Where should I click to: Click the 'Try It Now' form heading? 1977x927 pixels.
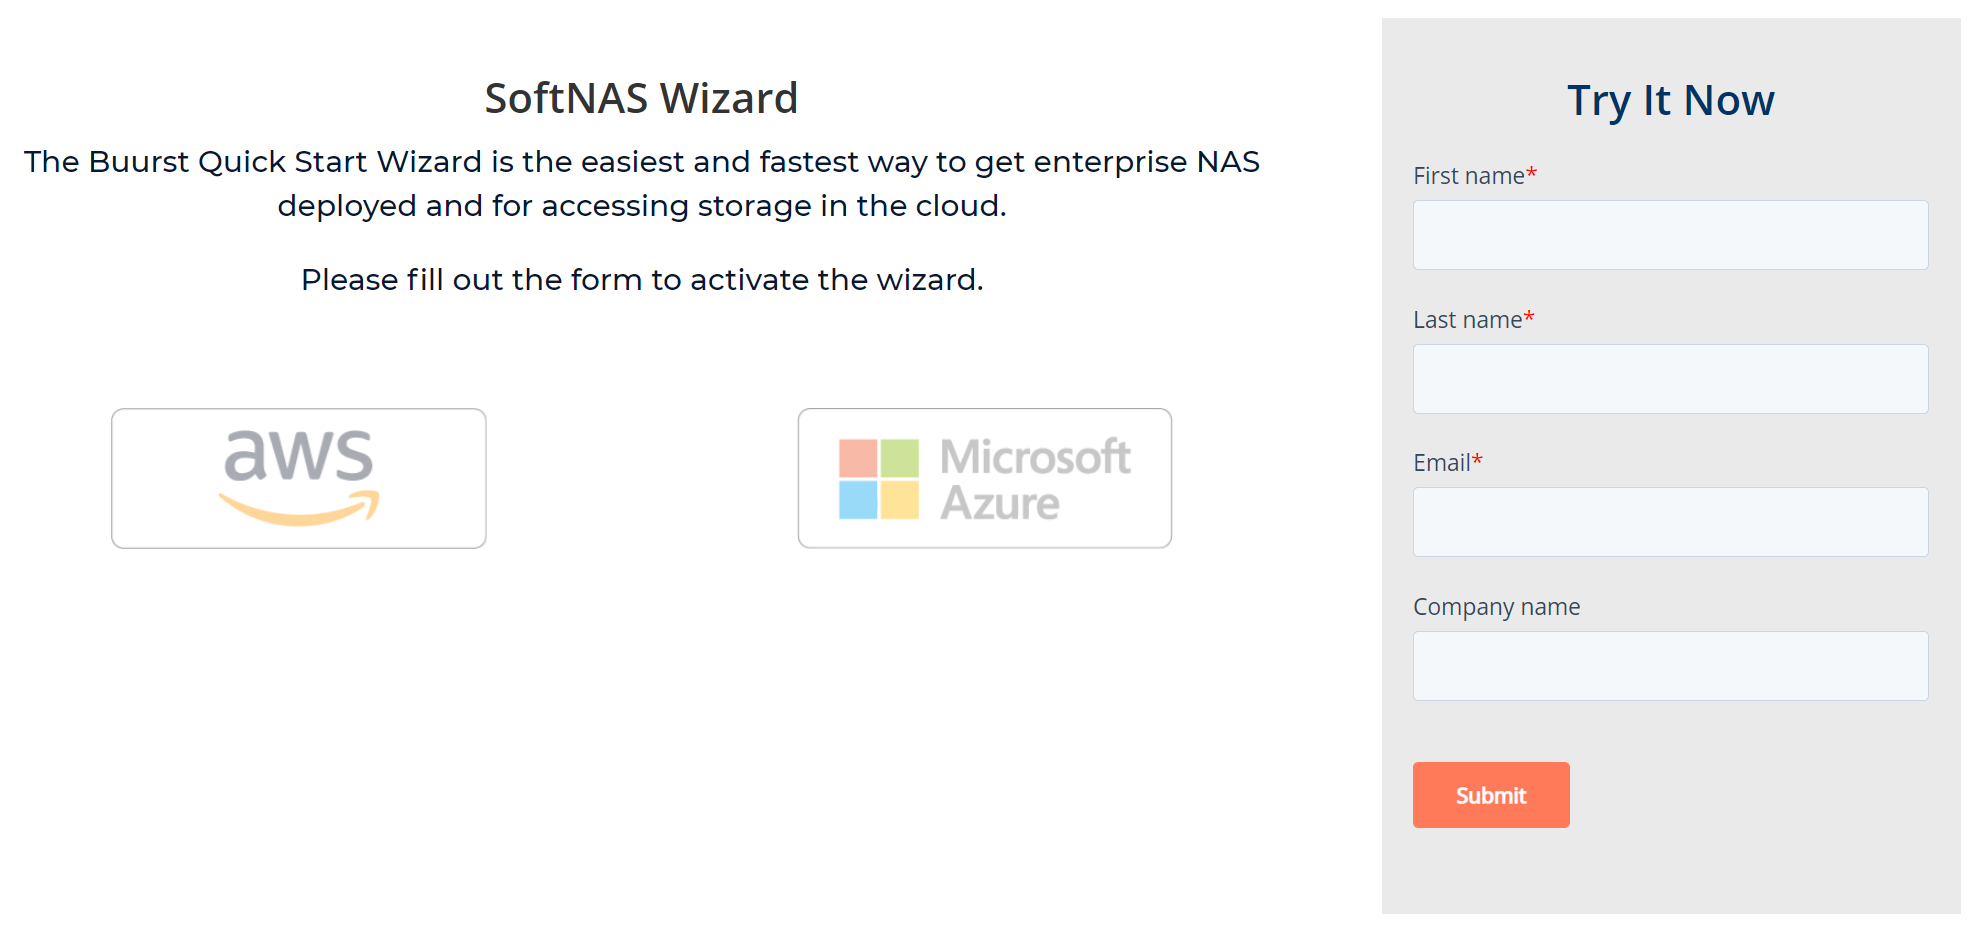click(x=1669, y=100)
